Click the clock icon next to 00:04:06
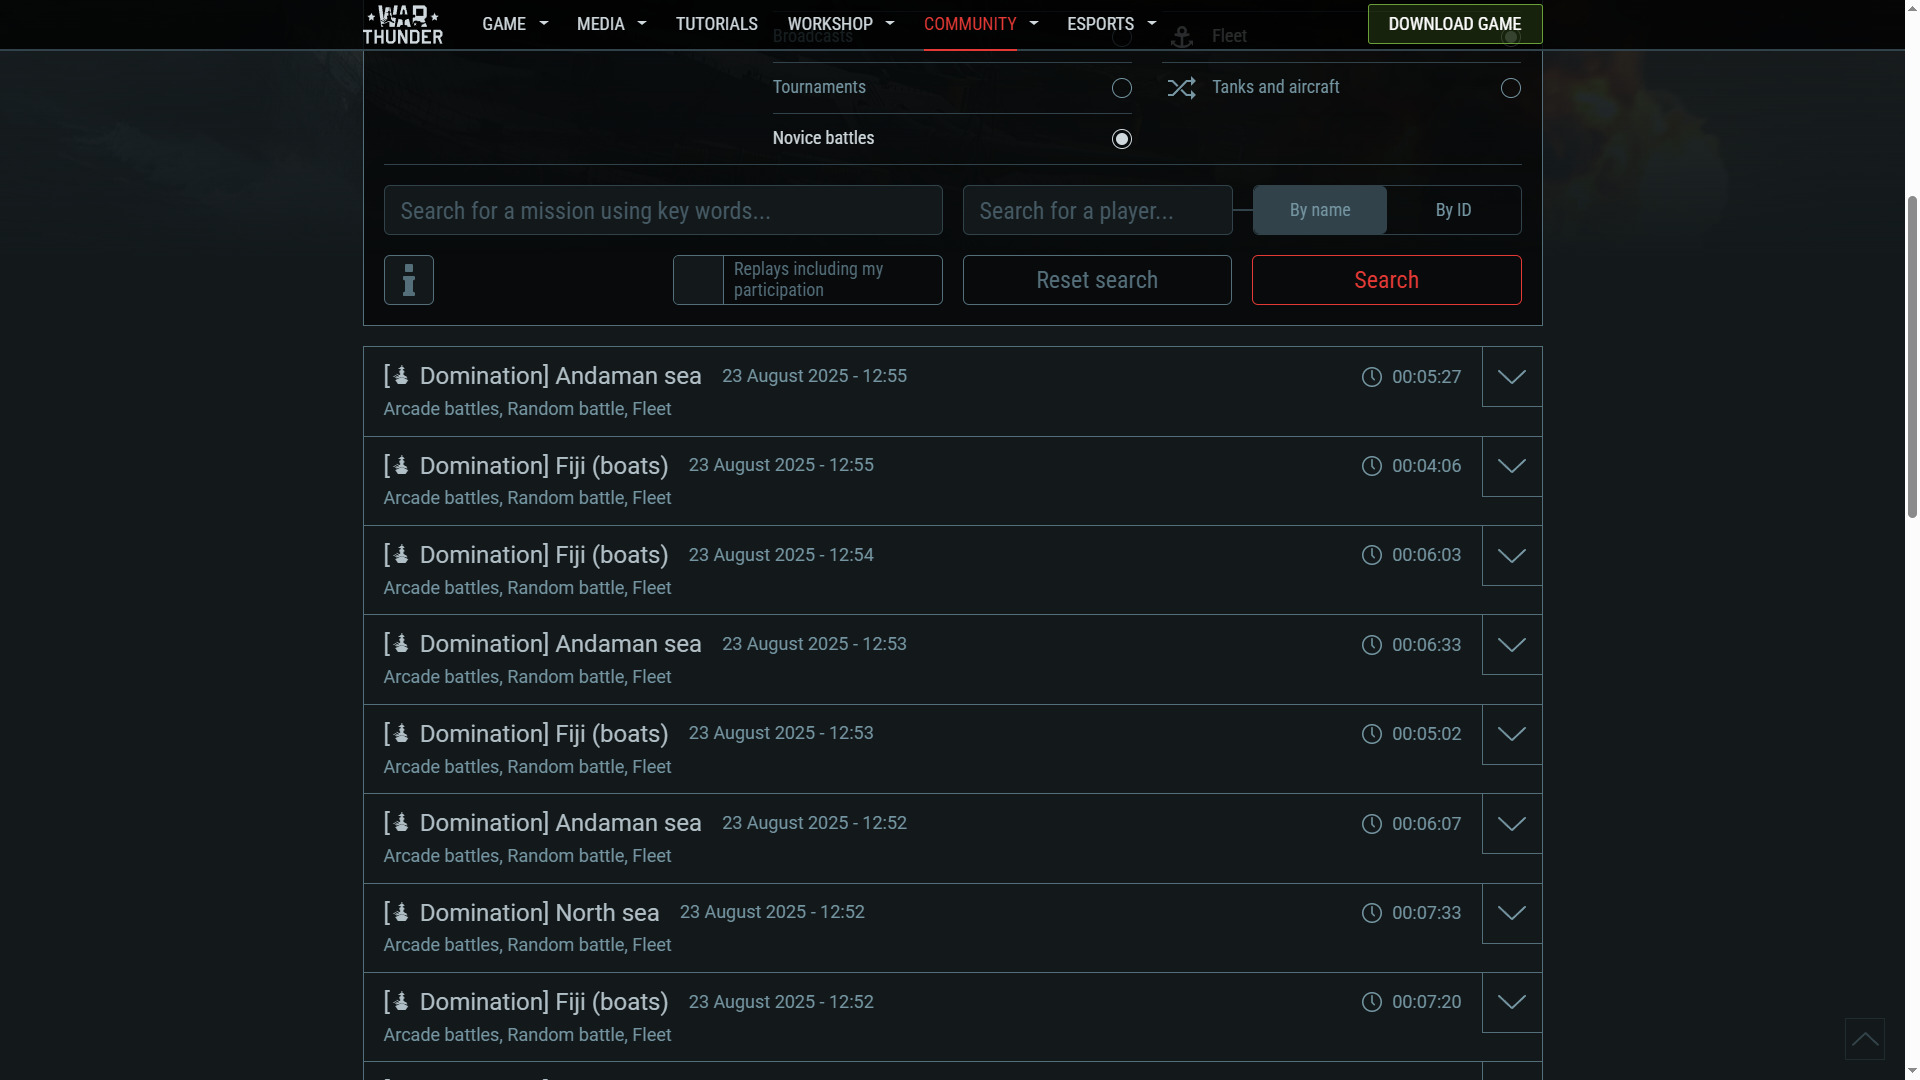The image size is (1920, 1080). pyautogui.click(x=1371, y=466)
